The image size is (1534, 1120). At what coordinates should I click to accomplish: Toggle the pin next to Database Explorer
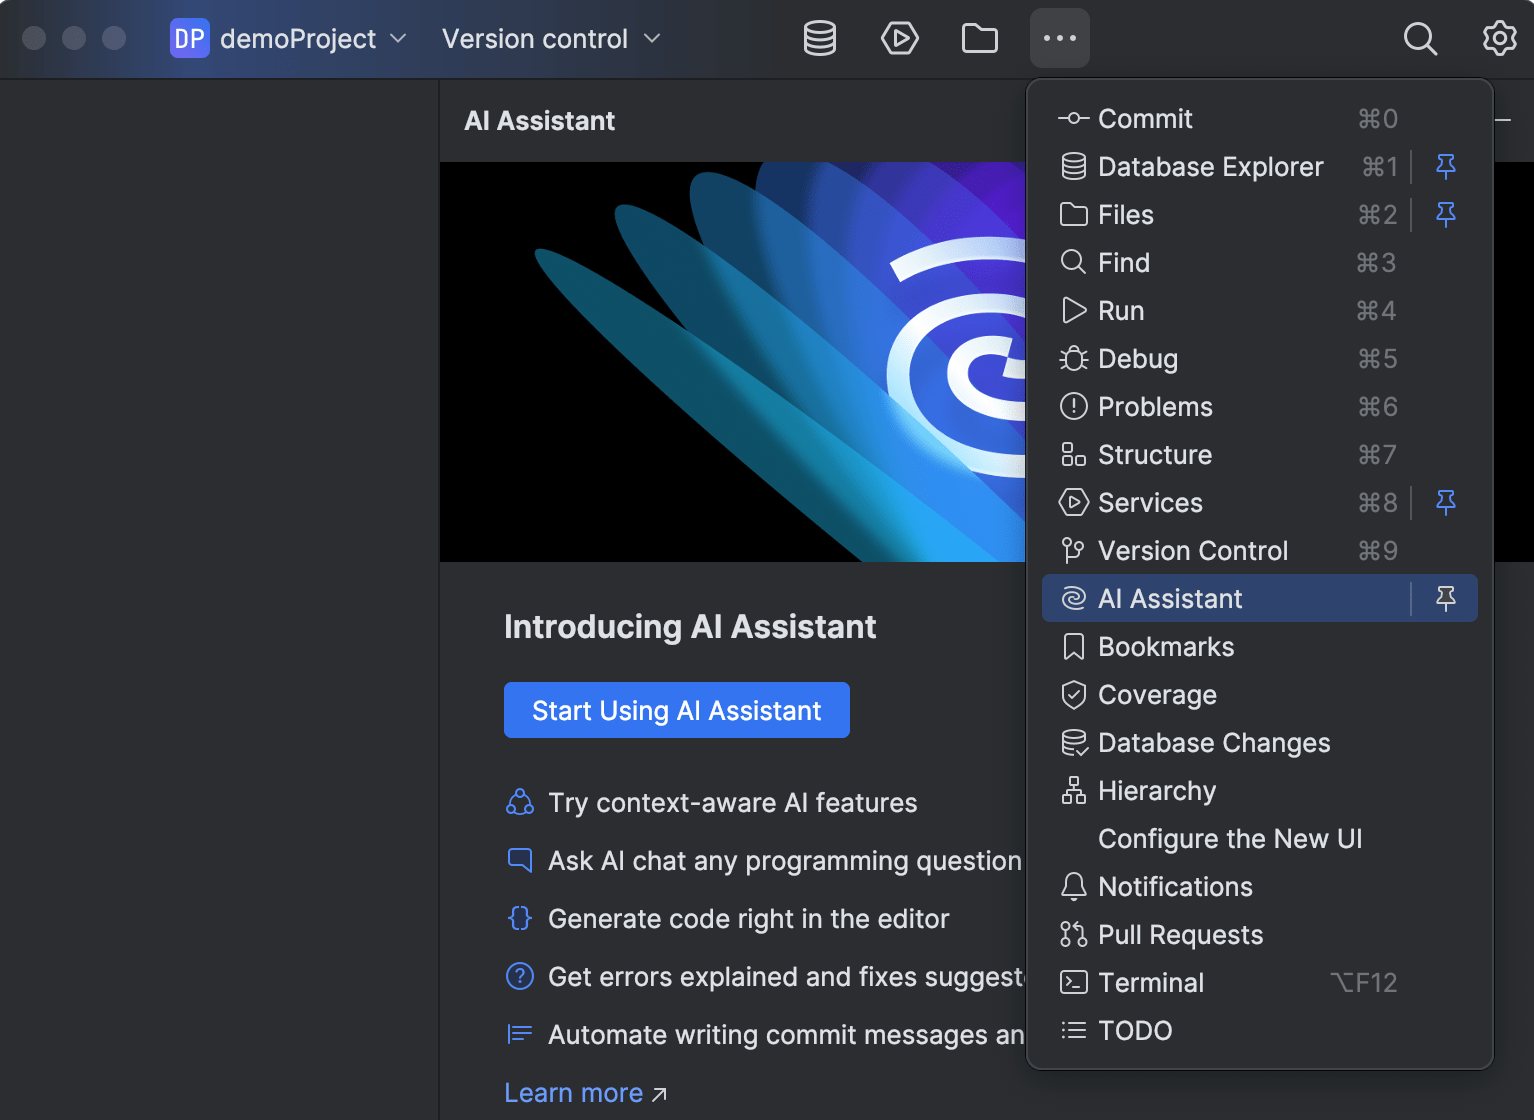(1445, 166)
